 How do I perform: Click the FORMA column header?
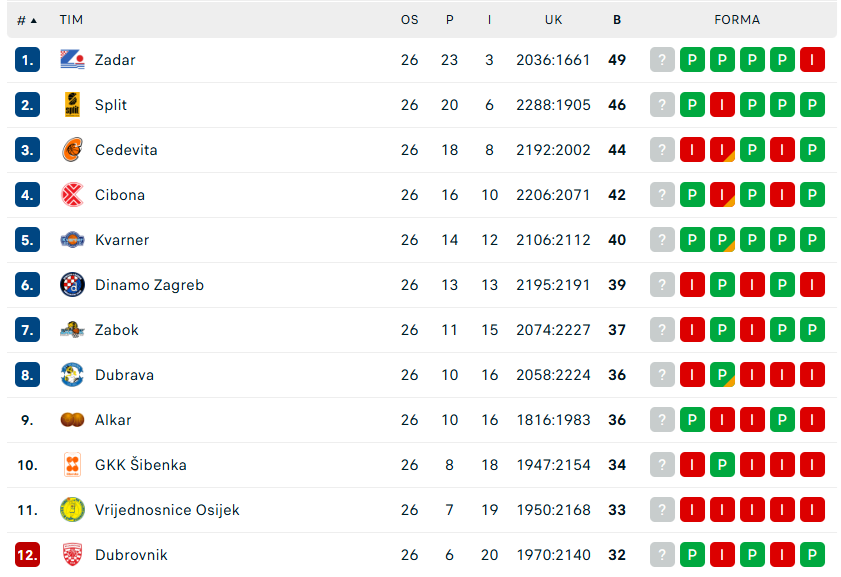point(737,20)
